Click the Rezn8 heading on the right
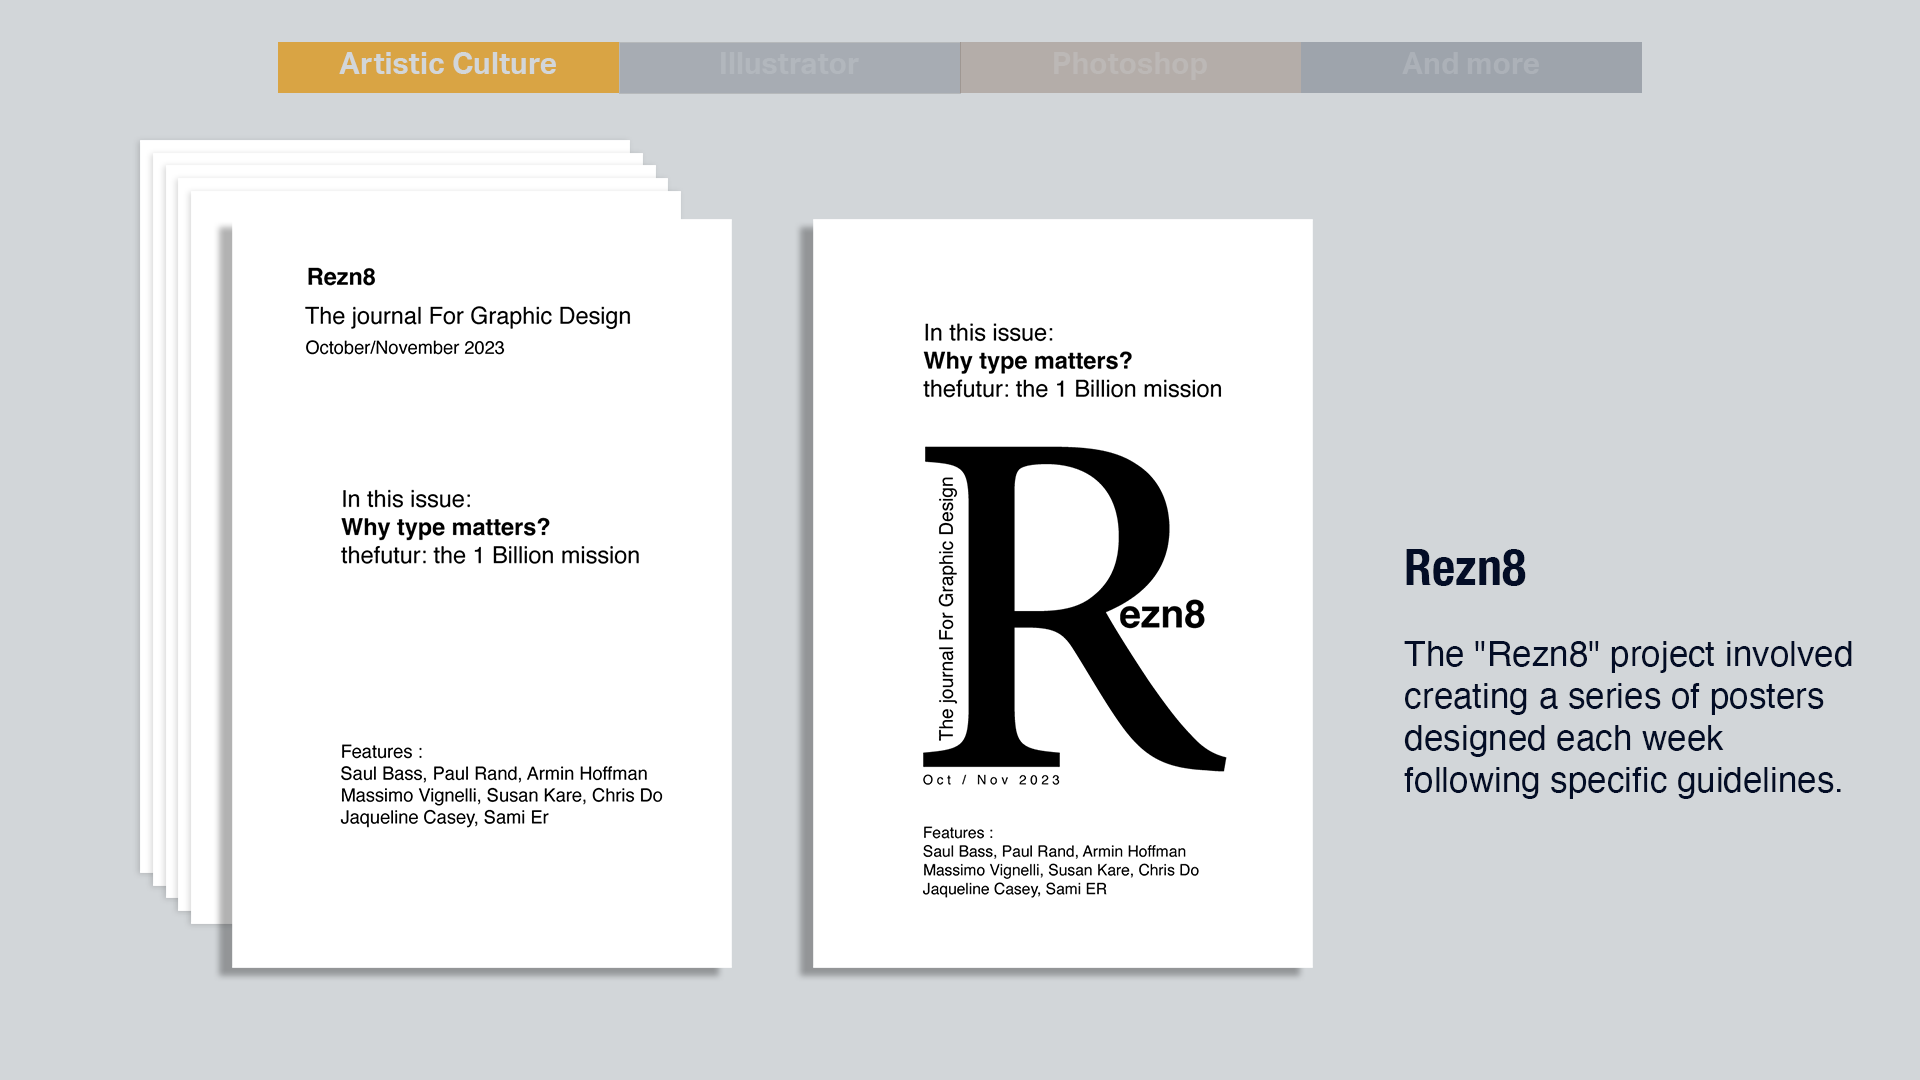Viewport: 1920px width, 1080px height. pos(1465,568)
